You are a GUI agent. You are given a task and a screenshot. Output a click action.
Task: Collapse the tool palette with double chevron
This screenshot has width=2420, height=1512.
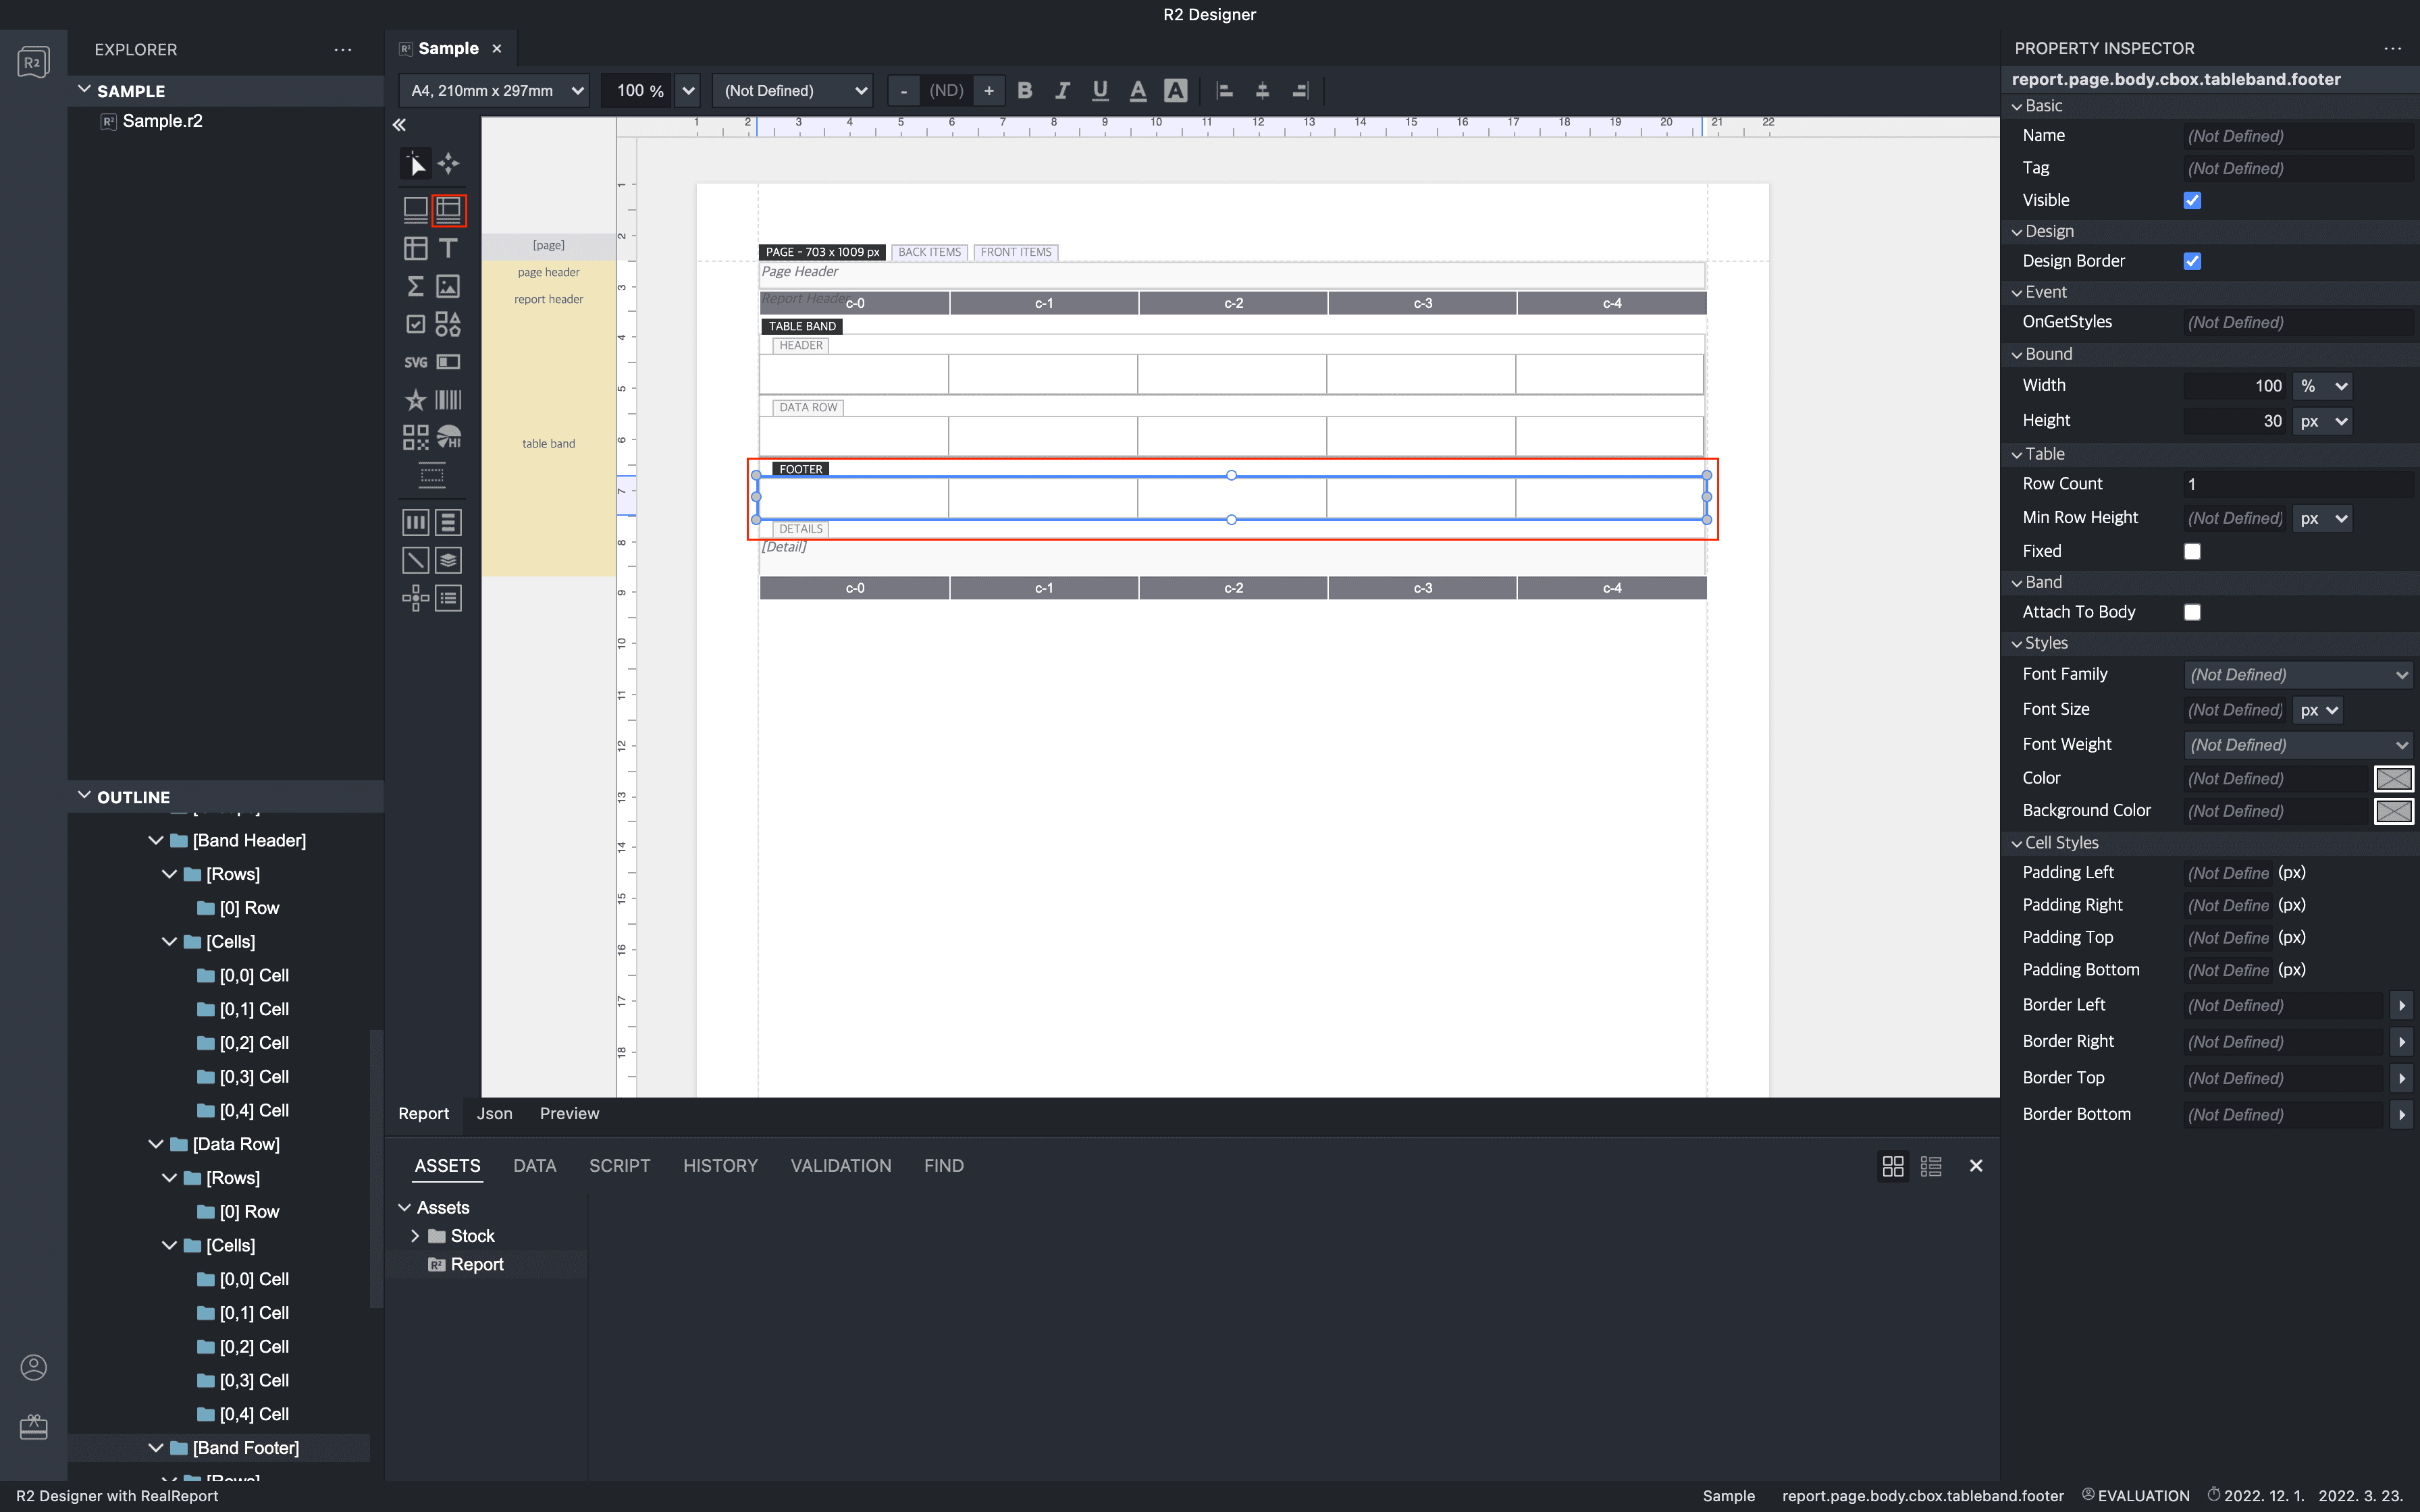(399, 125)
